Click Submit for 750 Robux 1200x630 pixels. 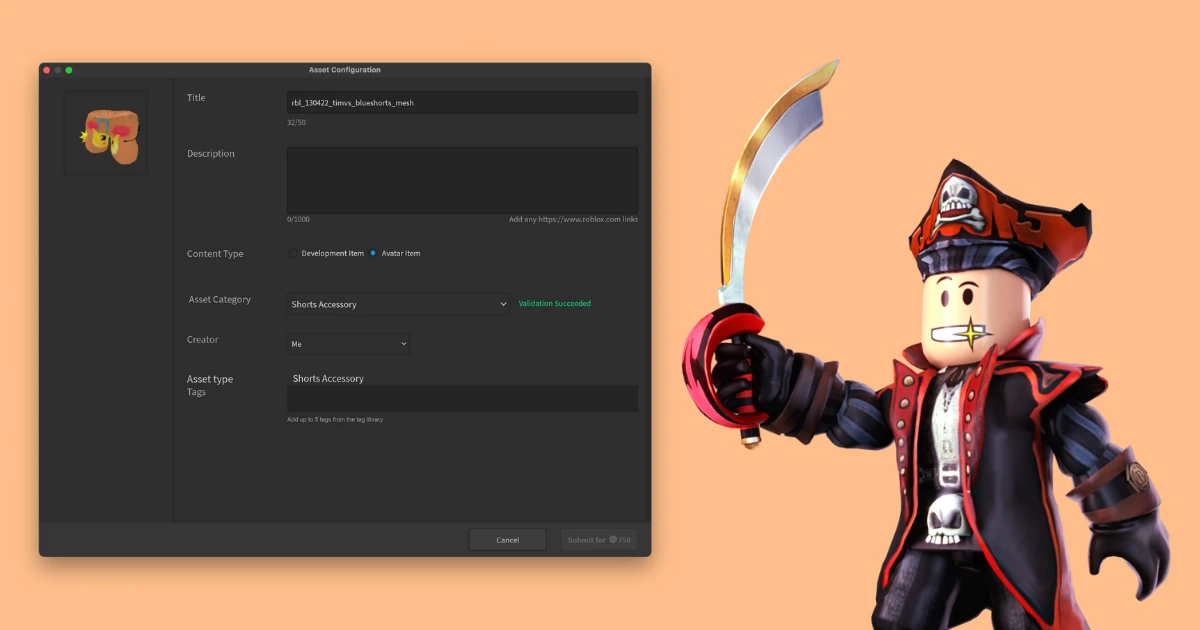[x=598, y=539]
